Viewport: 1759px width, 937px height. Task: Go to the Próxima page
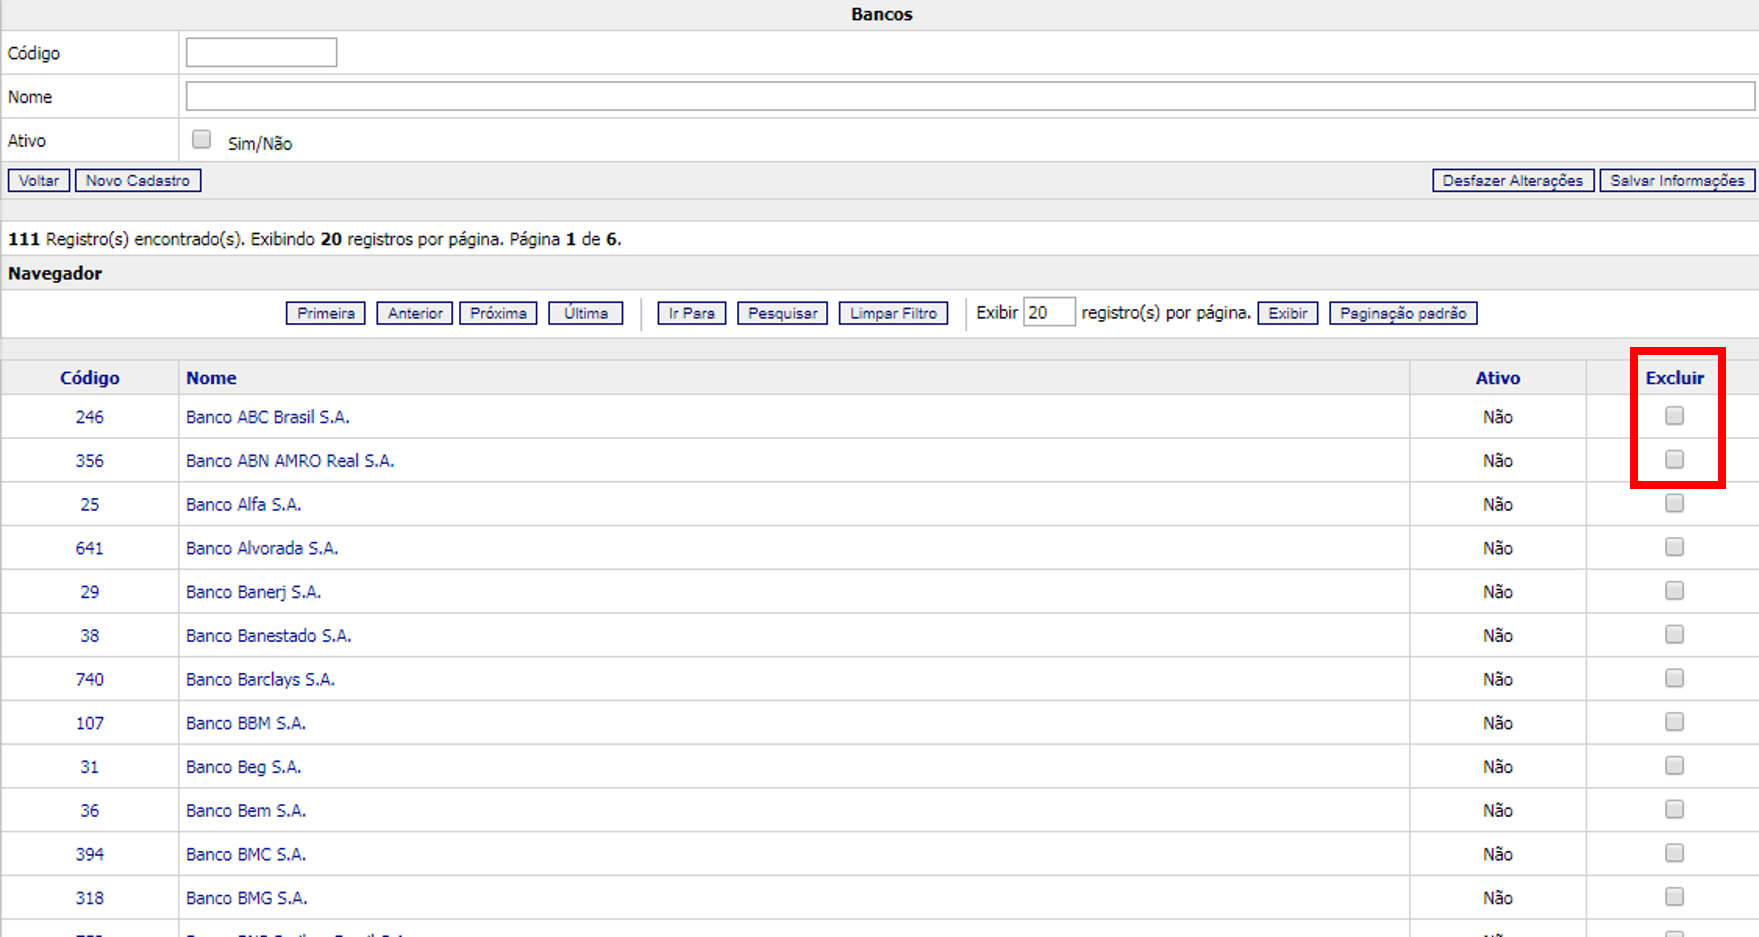[x=498, y=314]
